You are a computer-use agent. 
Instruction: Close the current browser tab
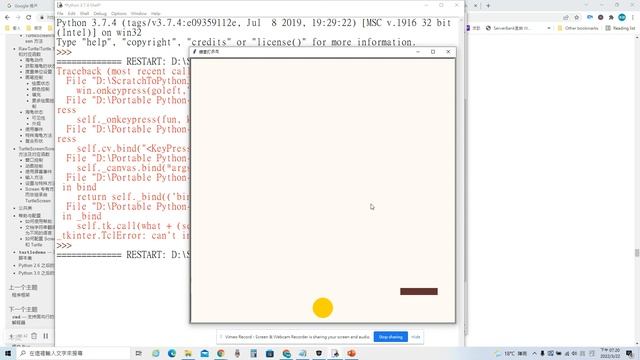pyautogui.click(x=476, y=6)
